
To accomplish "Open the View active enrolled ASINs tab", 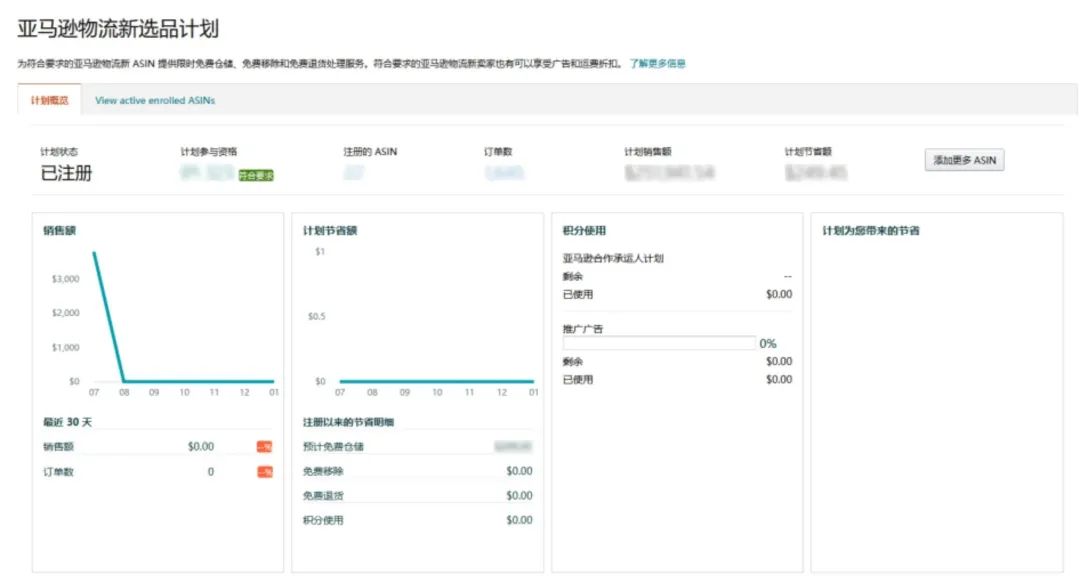I will pos(156,101).
